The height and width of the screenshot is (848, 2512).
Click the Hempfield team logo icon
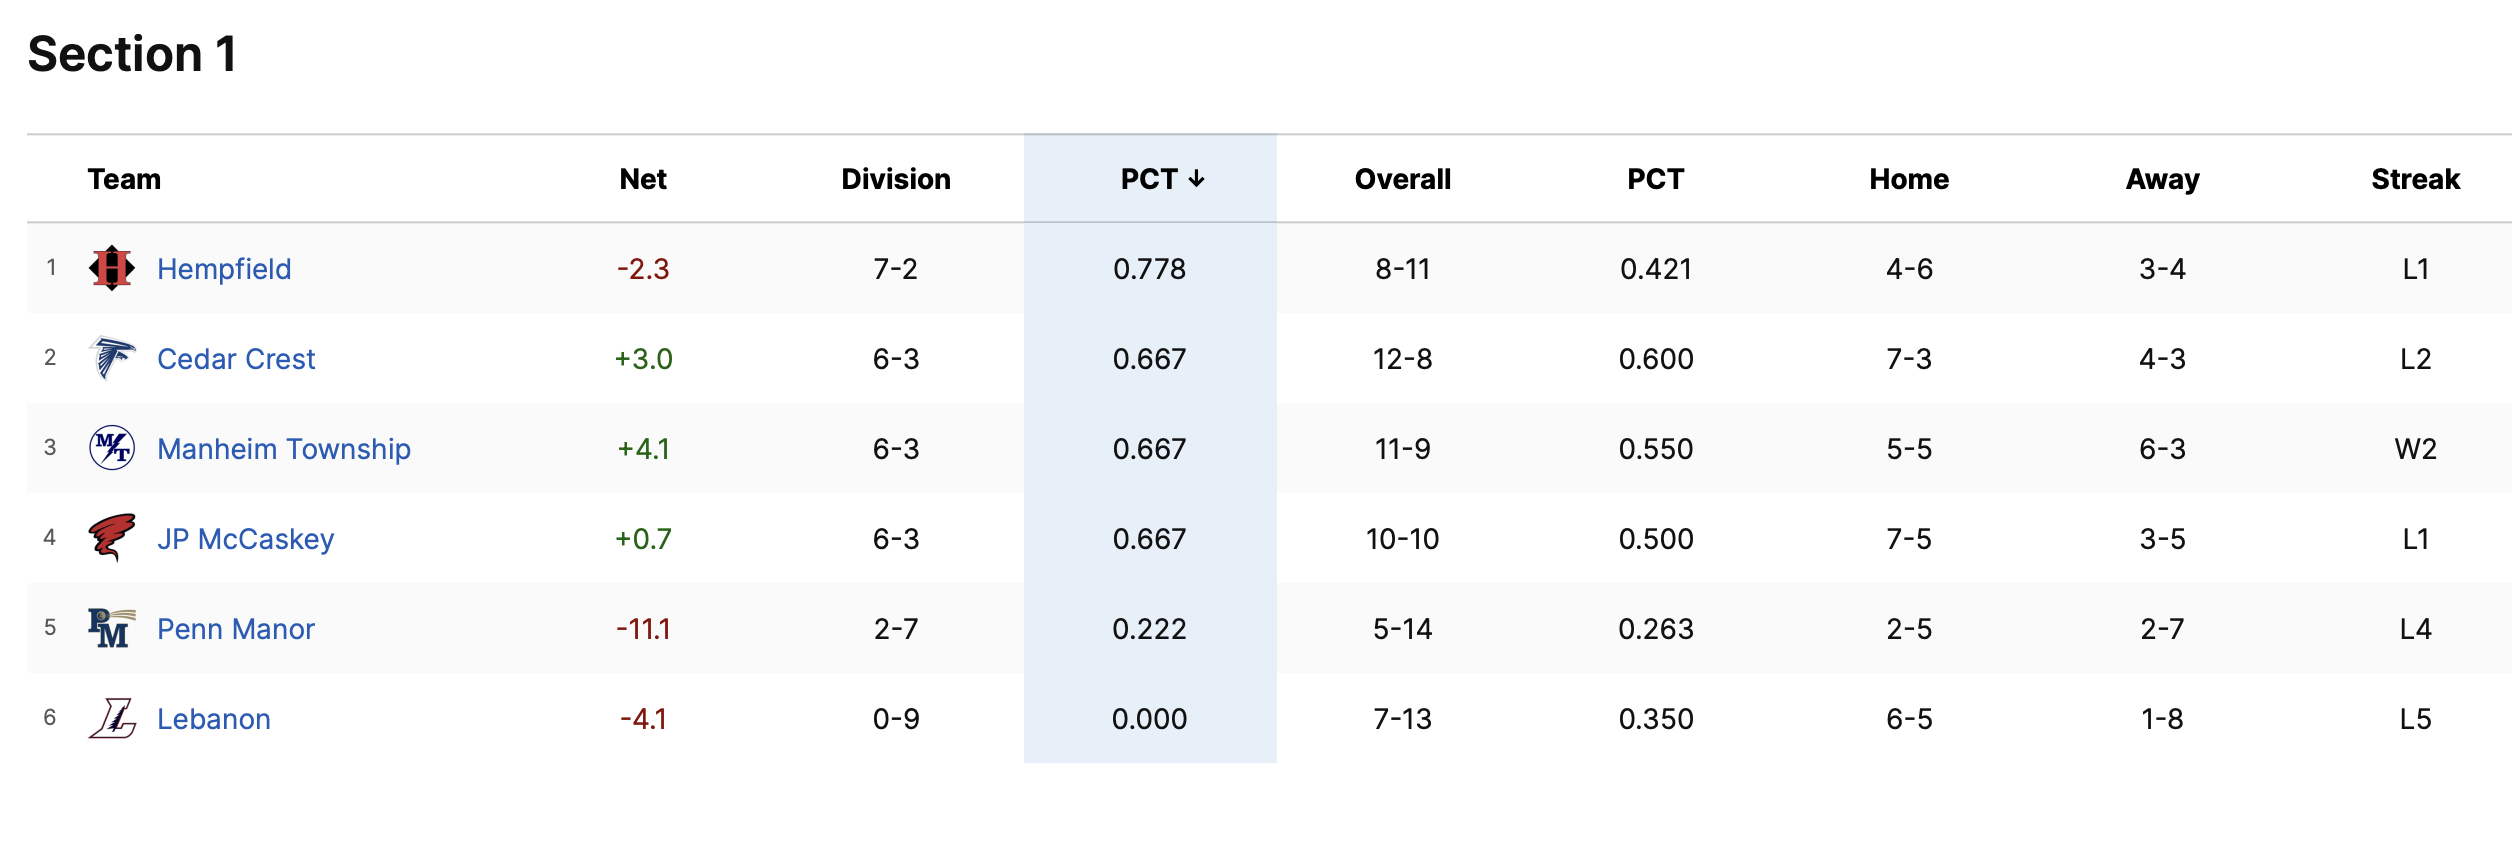[112, 268]
